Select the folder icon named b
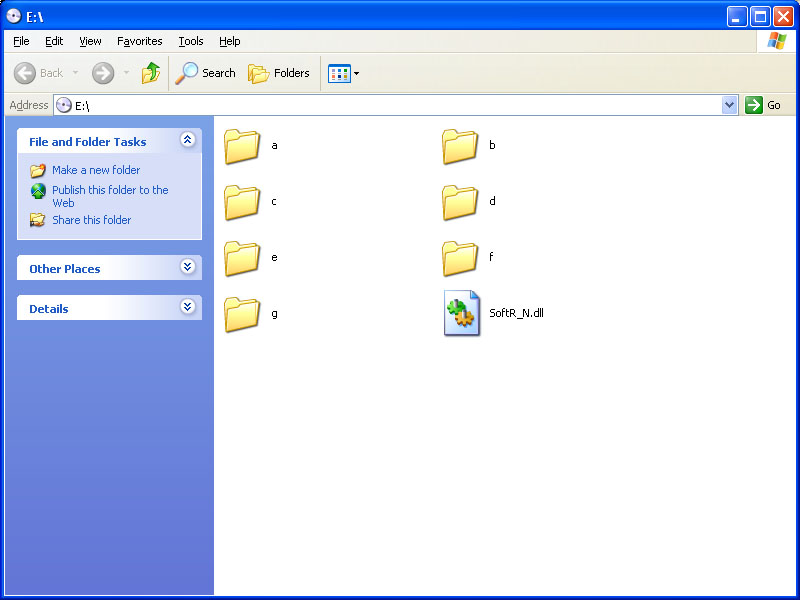This screenshot has height=600, width=800. (x=460, y=146)
